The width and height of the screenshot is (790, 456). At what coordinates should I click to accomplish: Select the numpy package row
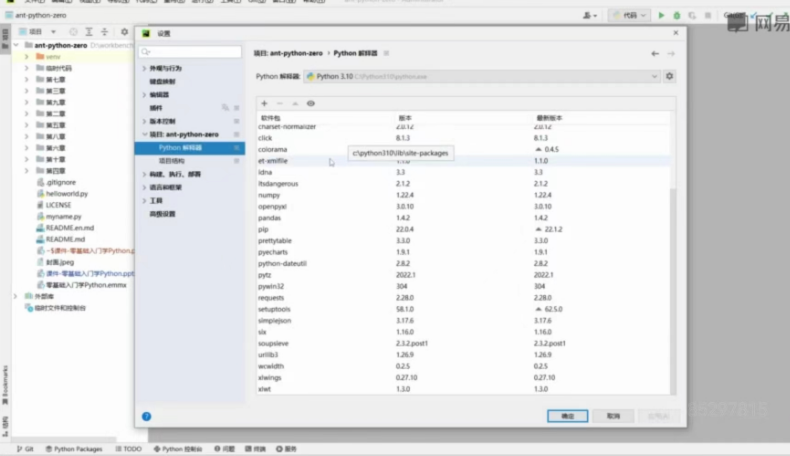(463, 195)
